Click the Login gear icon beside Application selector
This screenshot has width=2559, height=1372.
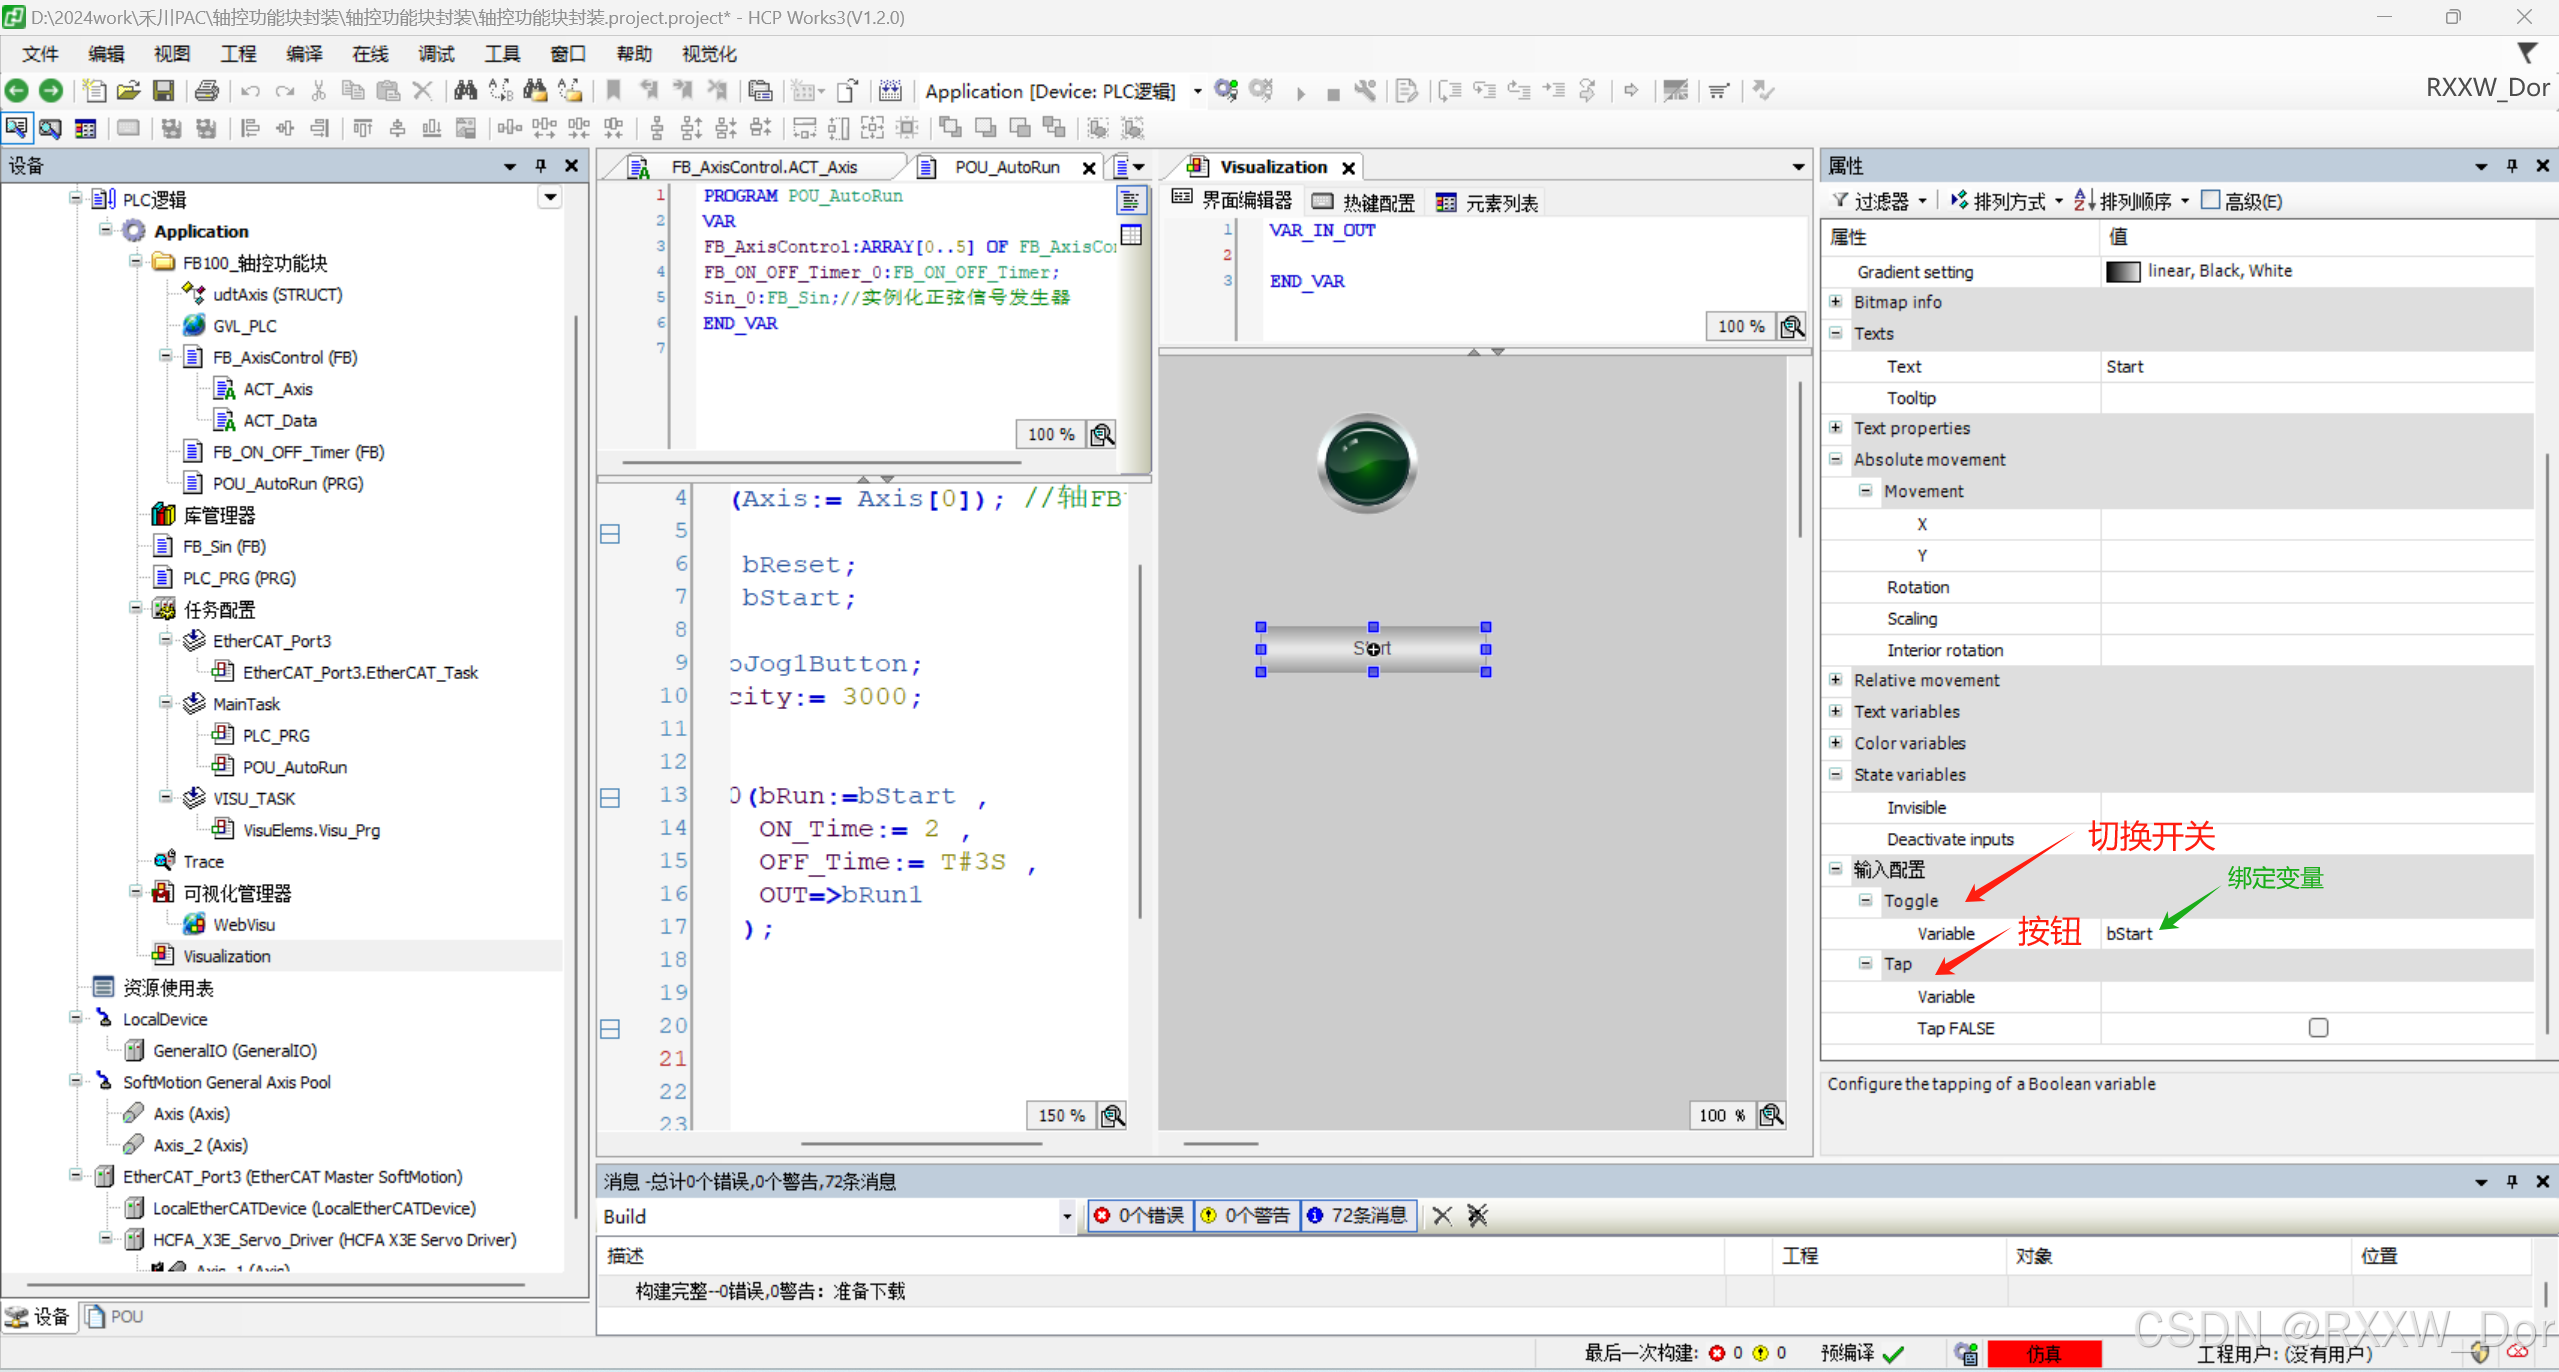tap(1226, 91)
